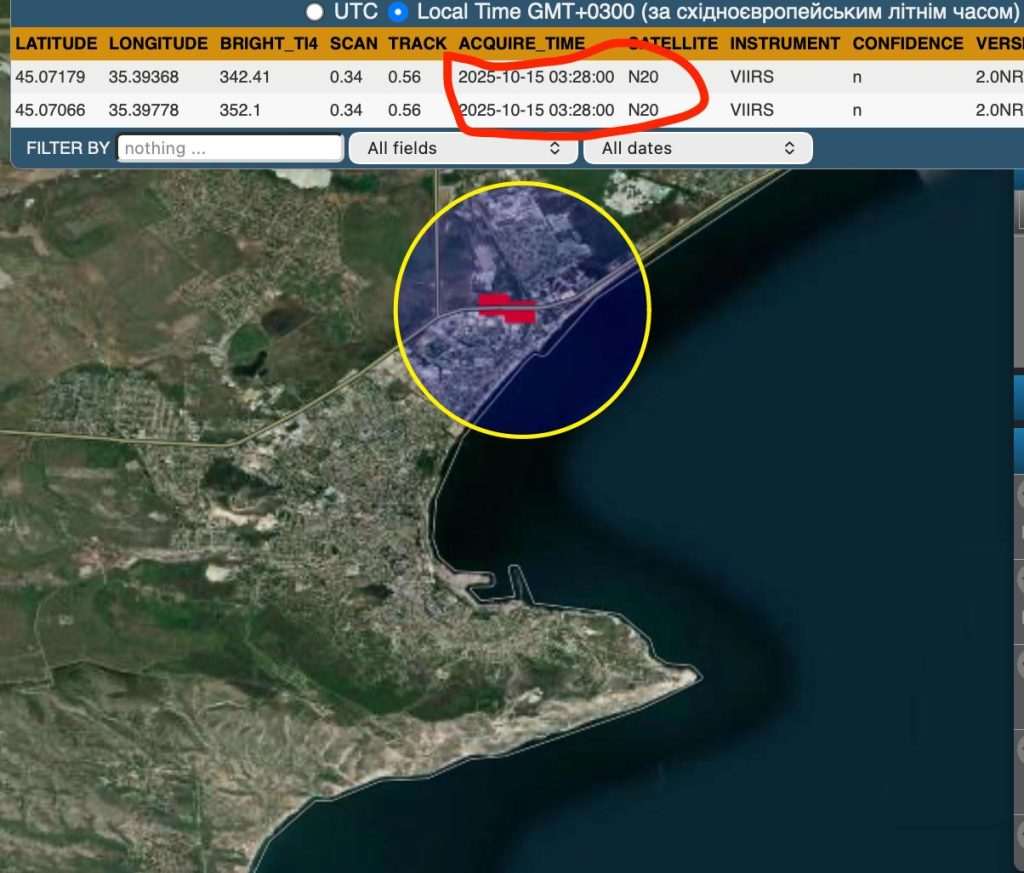The image size is (1024, 873).
Task: Click the INSTRUMENT column header
Action: [x=785, y=44]
